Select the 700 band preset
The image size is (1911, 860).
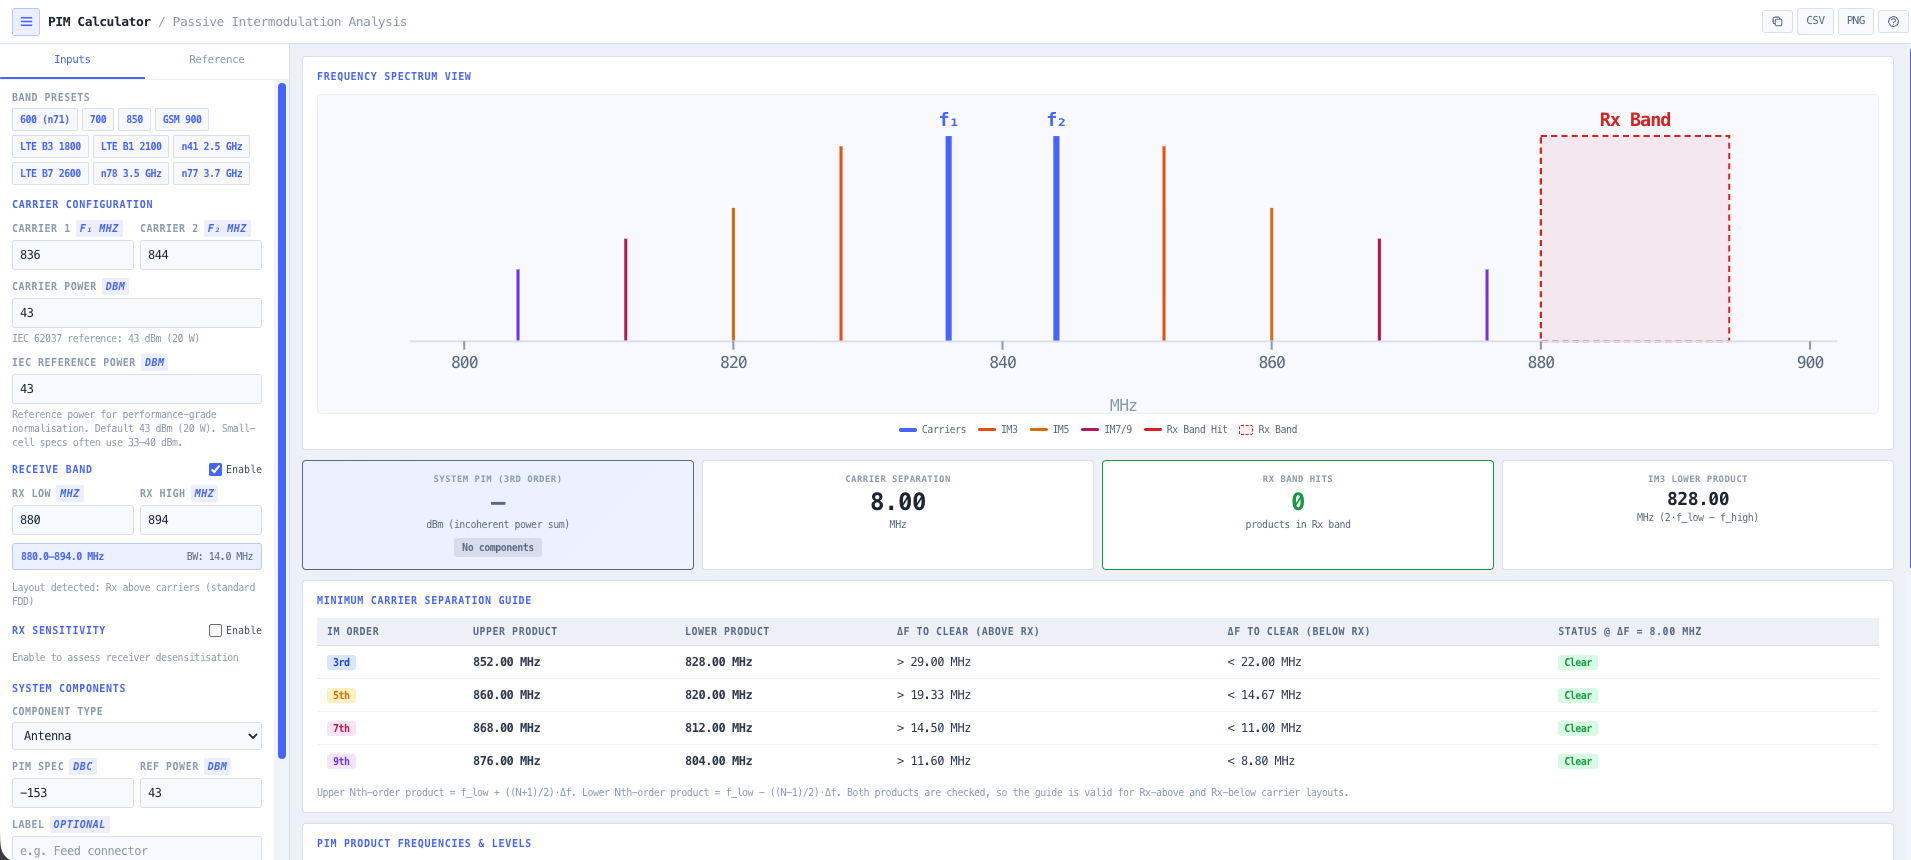[x=98, y=120]
